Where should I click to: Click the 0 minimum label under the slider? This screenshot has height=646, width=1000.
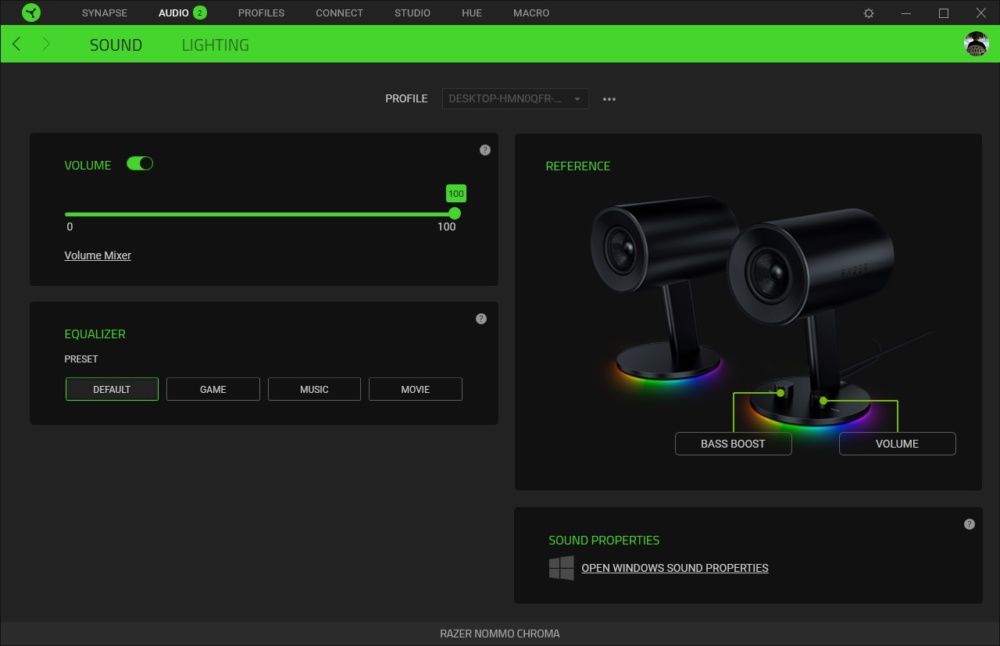point(70,226)
